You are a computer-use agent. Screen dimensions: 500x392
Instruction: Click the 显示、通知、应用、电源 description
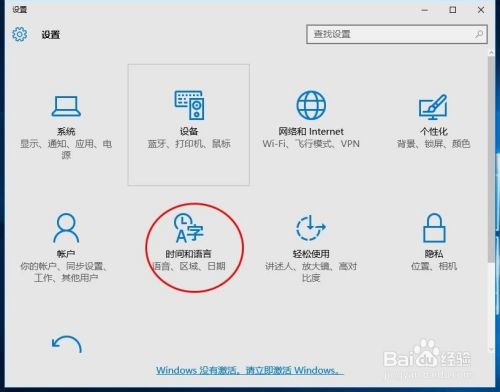66,149
